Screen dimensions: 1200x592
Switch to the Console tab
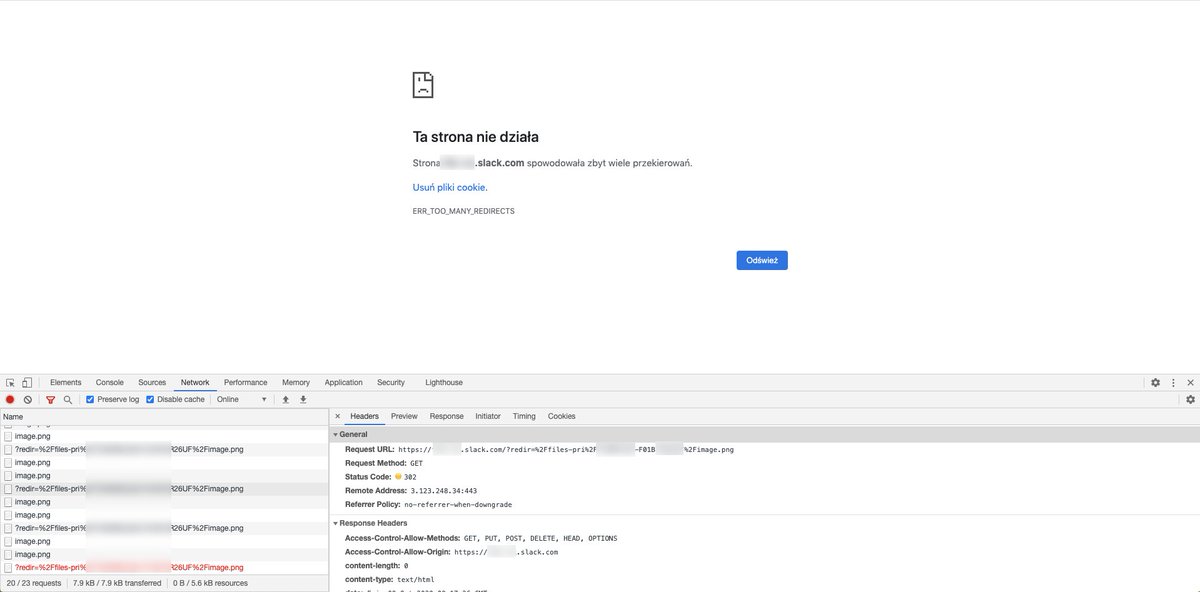pyautogui.click(x=110, y=382)
